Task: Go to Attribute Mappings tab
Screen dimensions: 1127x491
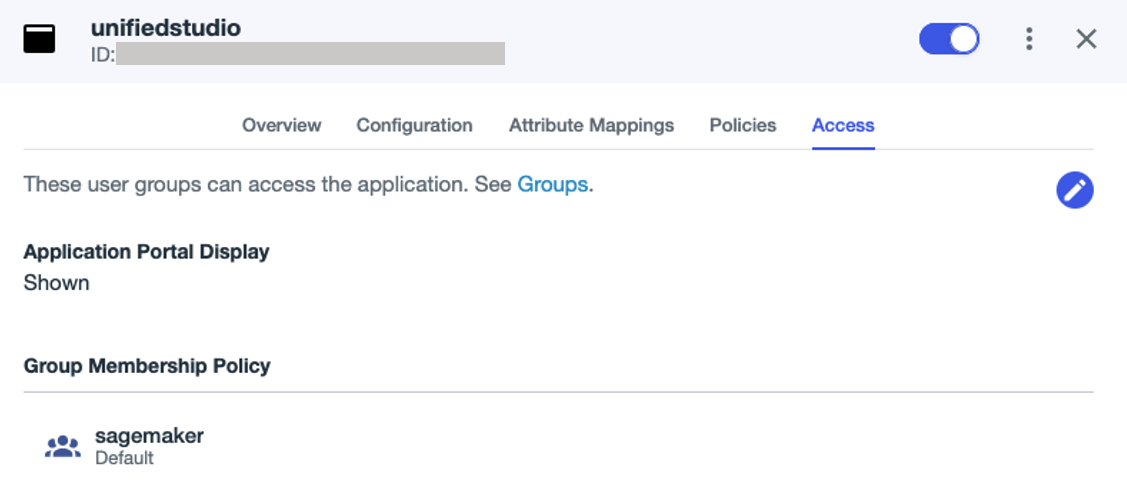Action: click(x=592, y=125)
